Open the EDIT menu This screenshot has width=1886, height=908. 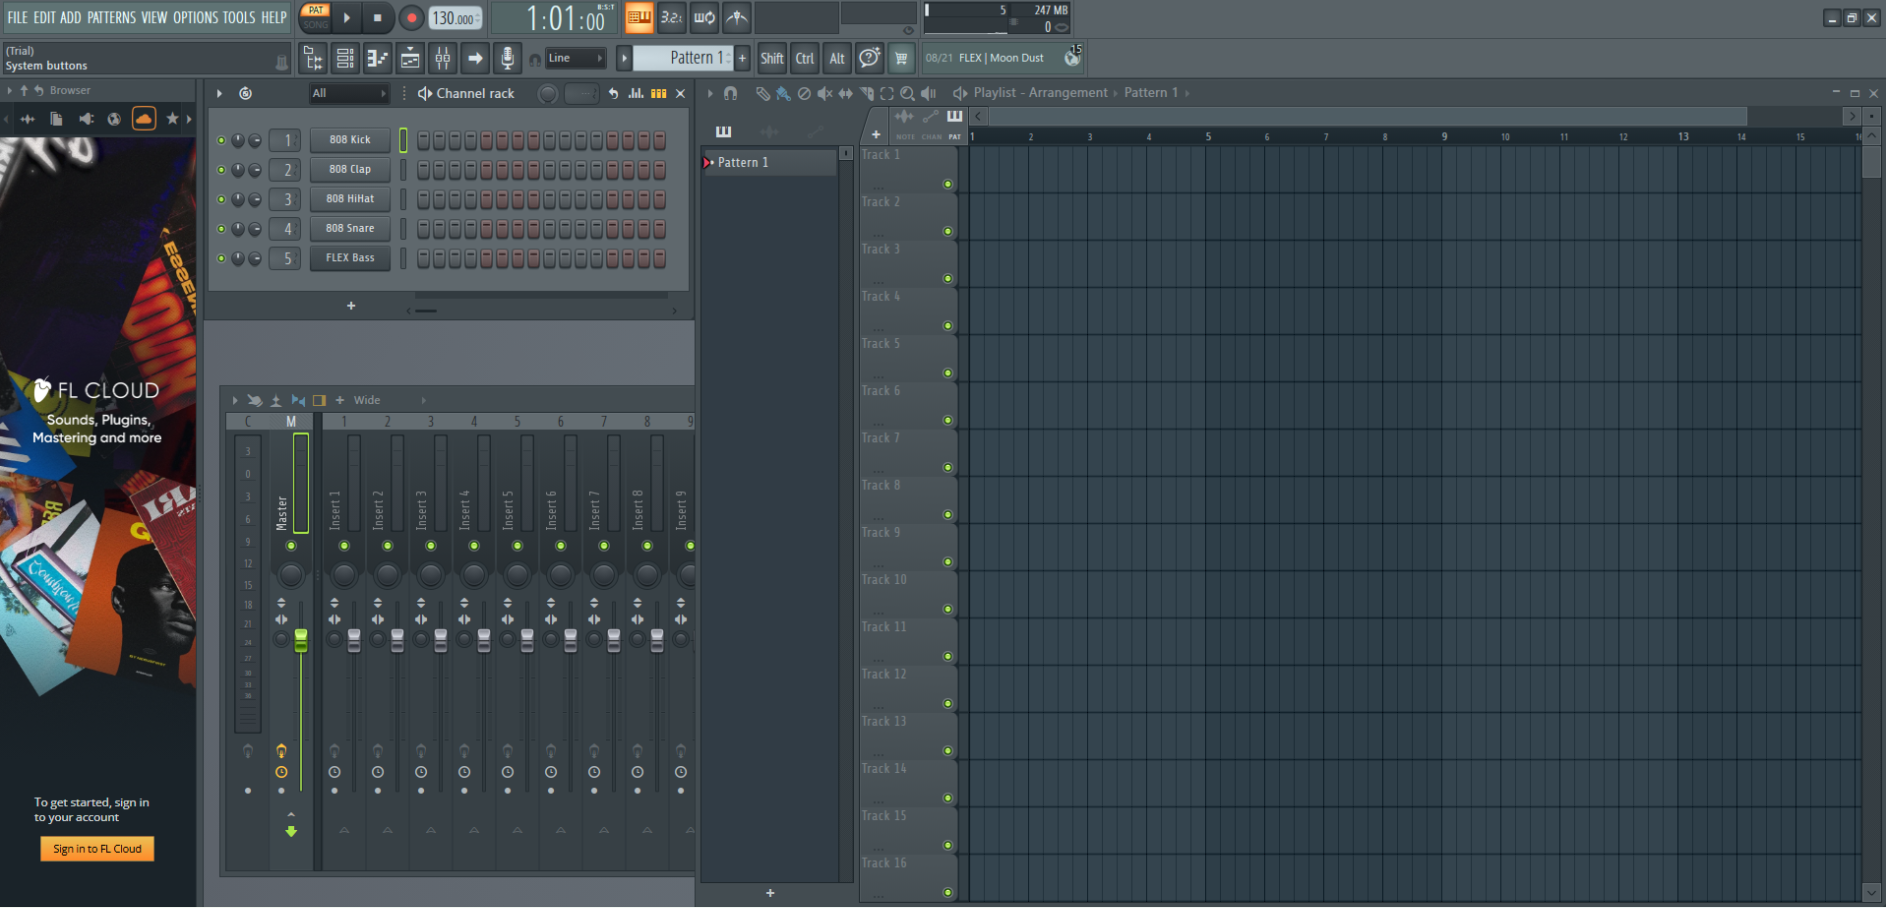(x=44, y=17)
